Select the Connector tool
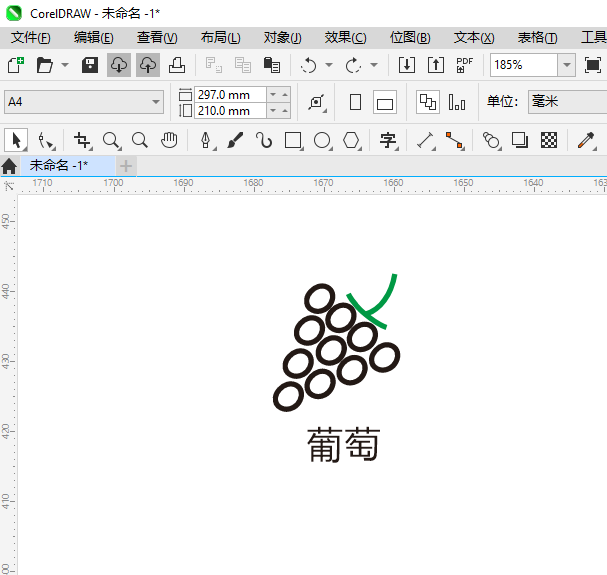The image size is (607, 575). click(x=454, y=140)
